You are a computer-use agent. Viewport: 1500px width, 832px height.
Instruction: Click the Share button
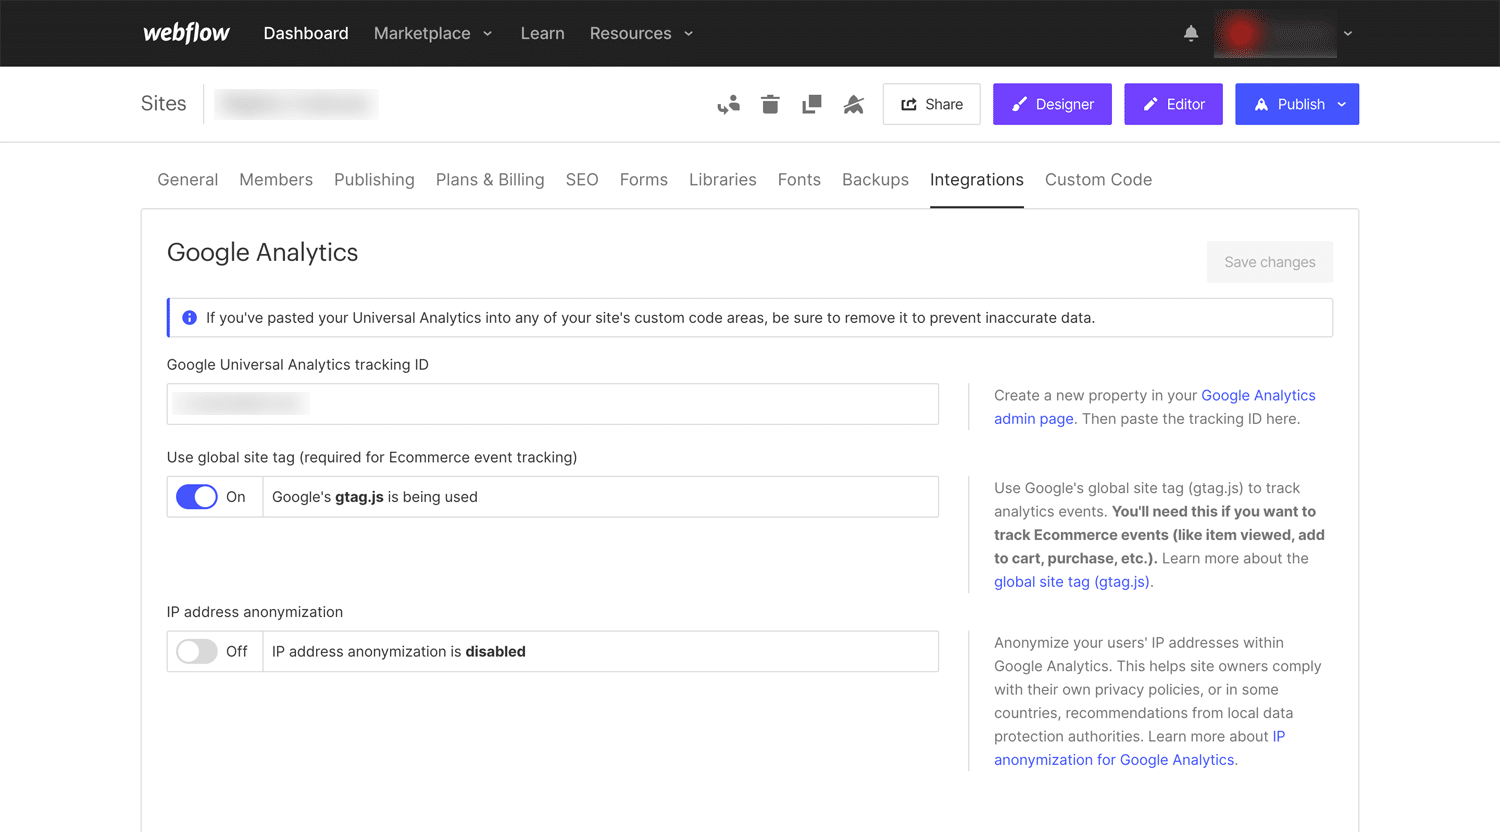pos(931,104)
